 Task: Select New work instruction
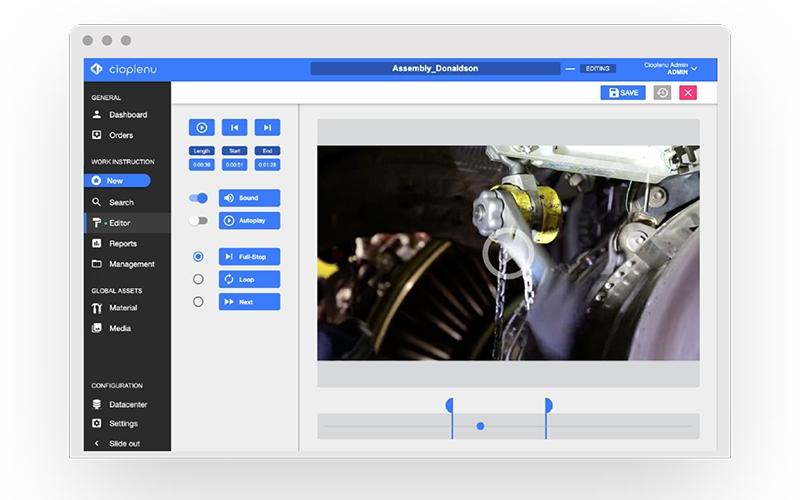click(x=117, y=181)
